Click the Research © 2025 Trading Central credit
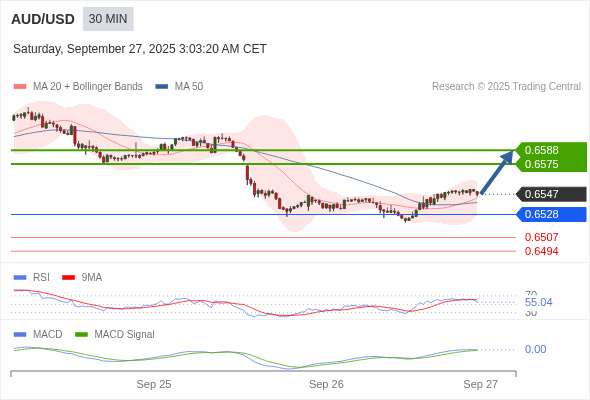The image size is (590, 400). (x=506, y=87)
